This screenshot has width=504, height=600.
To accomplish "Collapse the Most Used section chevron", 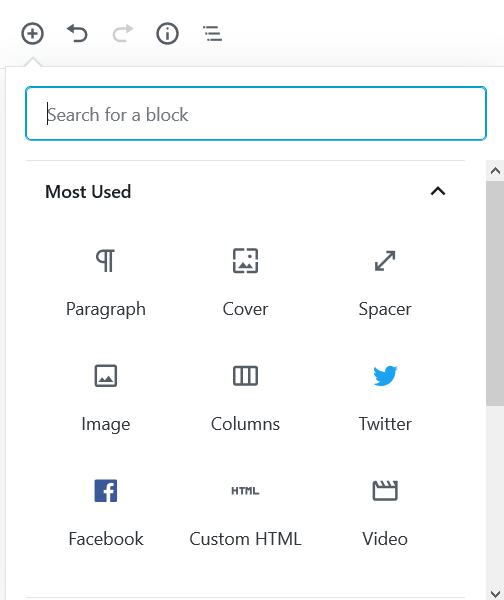I will [438, 191].
